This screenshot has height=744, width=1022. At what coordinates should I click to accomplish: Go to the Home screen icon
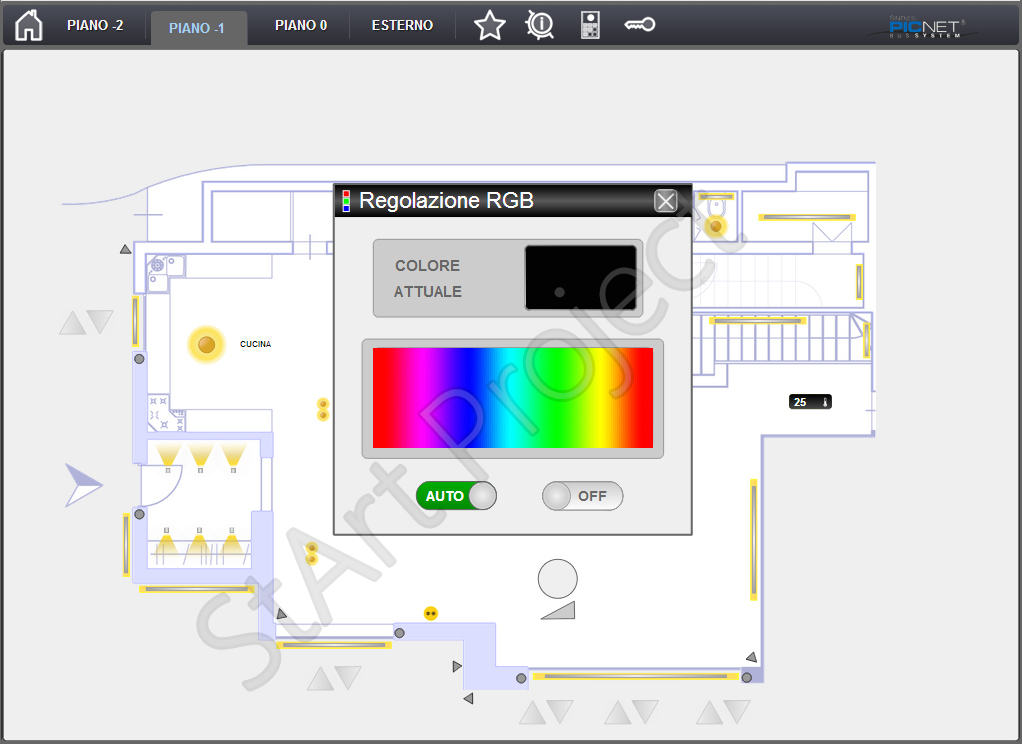click(29, 25)
